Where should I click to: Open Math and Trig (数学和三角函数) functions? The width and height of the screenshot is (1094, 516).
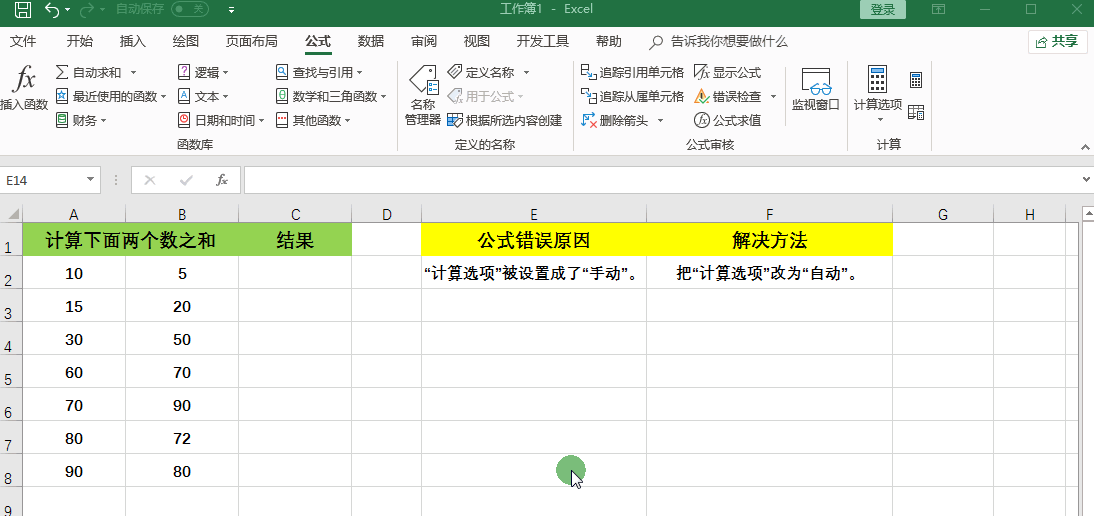(331, 96)
